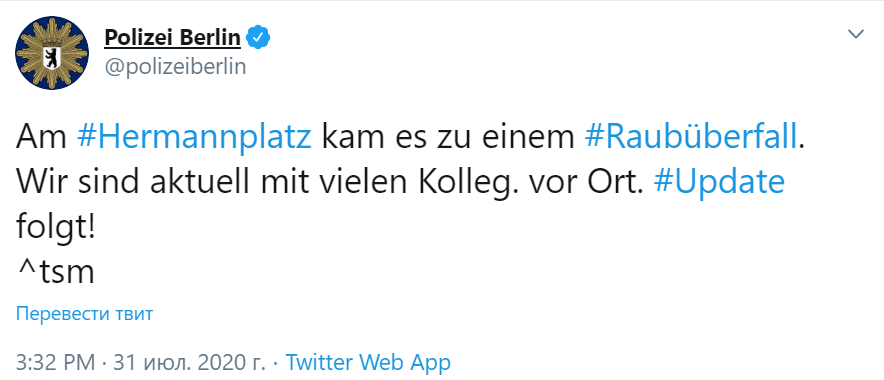The height and width of the screenshot is (380, 884).
Task: Click the phrase 'kam es zu einem'
Action: [x=448, y=138]
